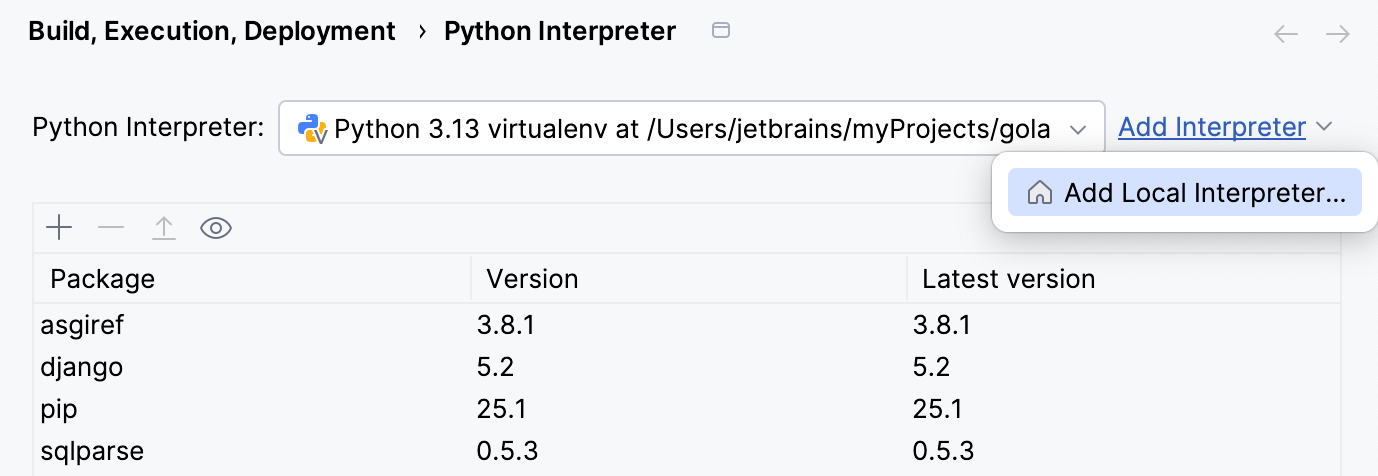
Task: Click the upgrade package arrow icon
Action: click(x=163, y=229)
